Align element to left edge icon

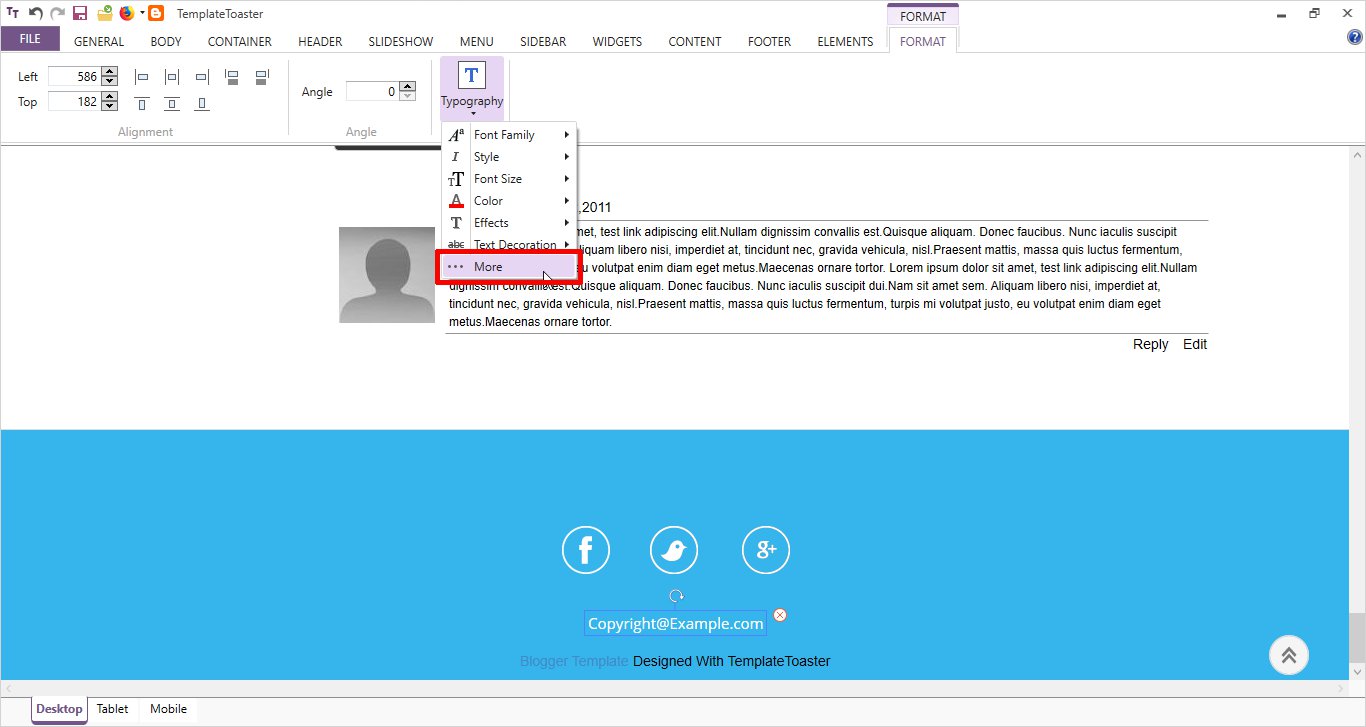[142, 77]
